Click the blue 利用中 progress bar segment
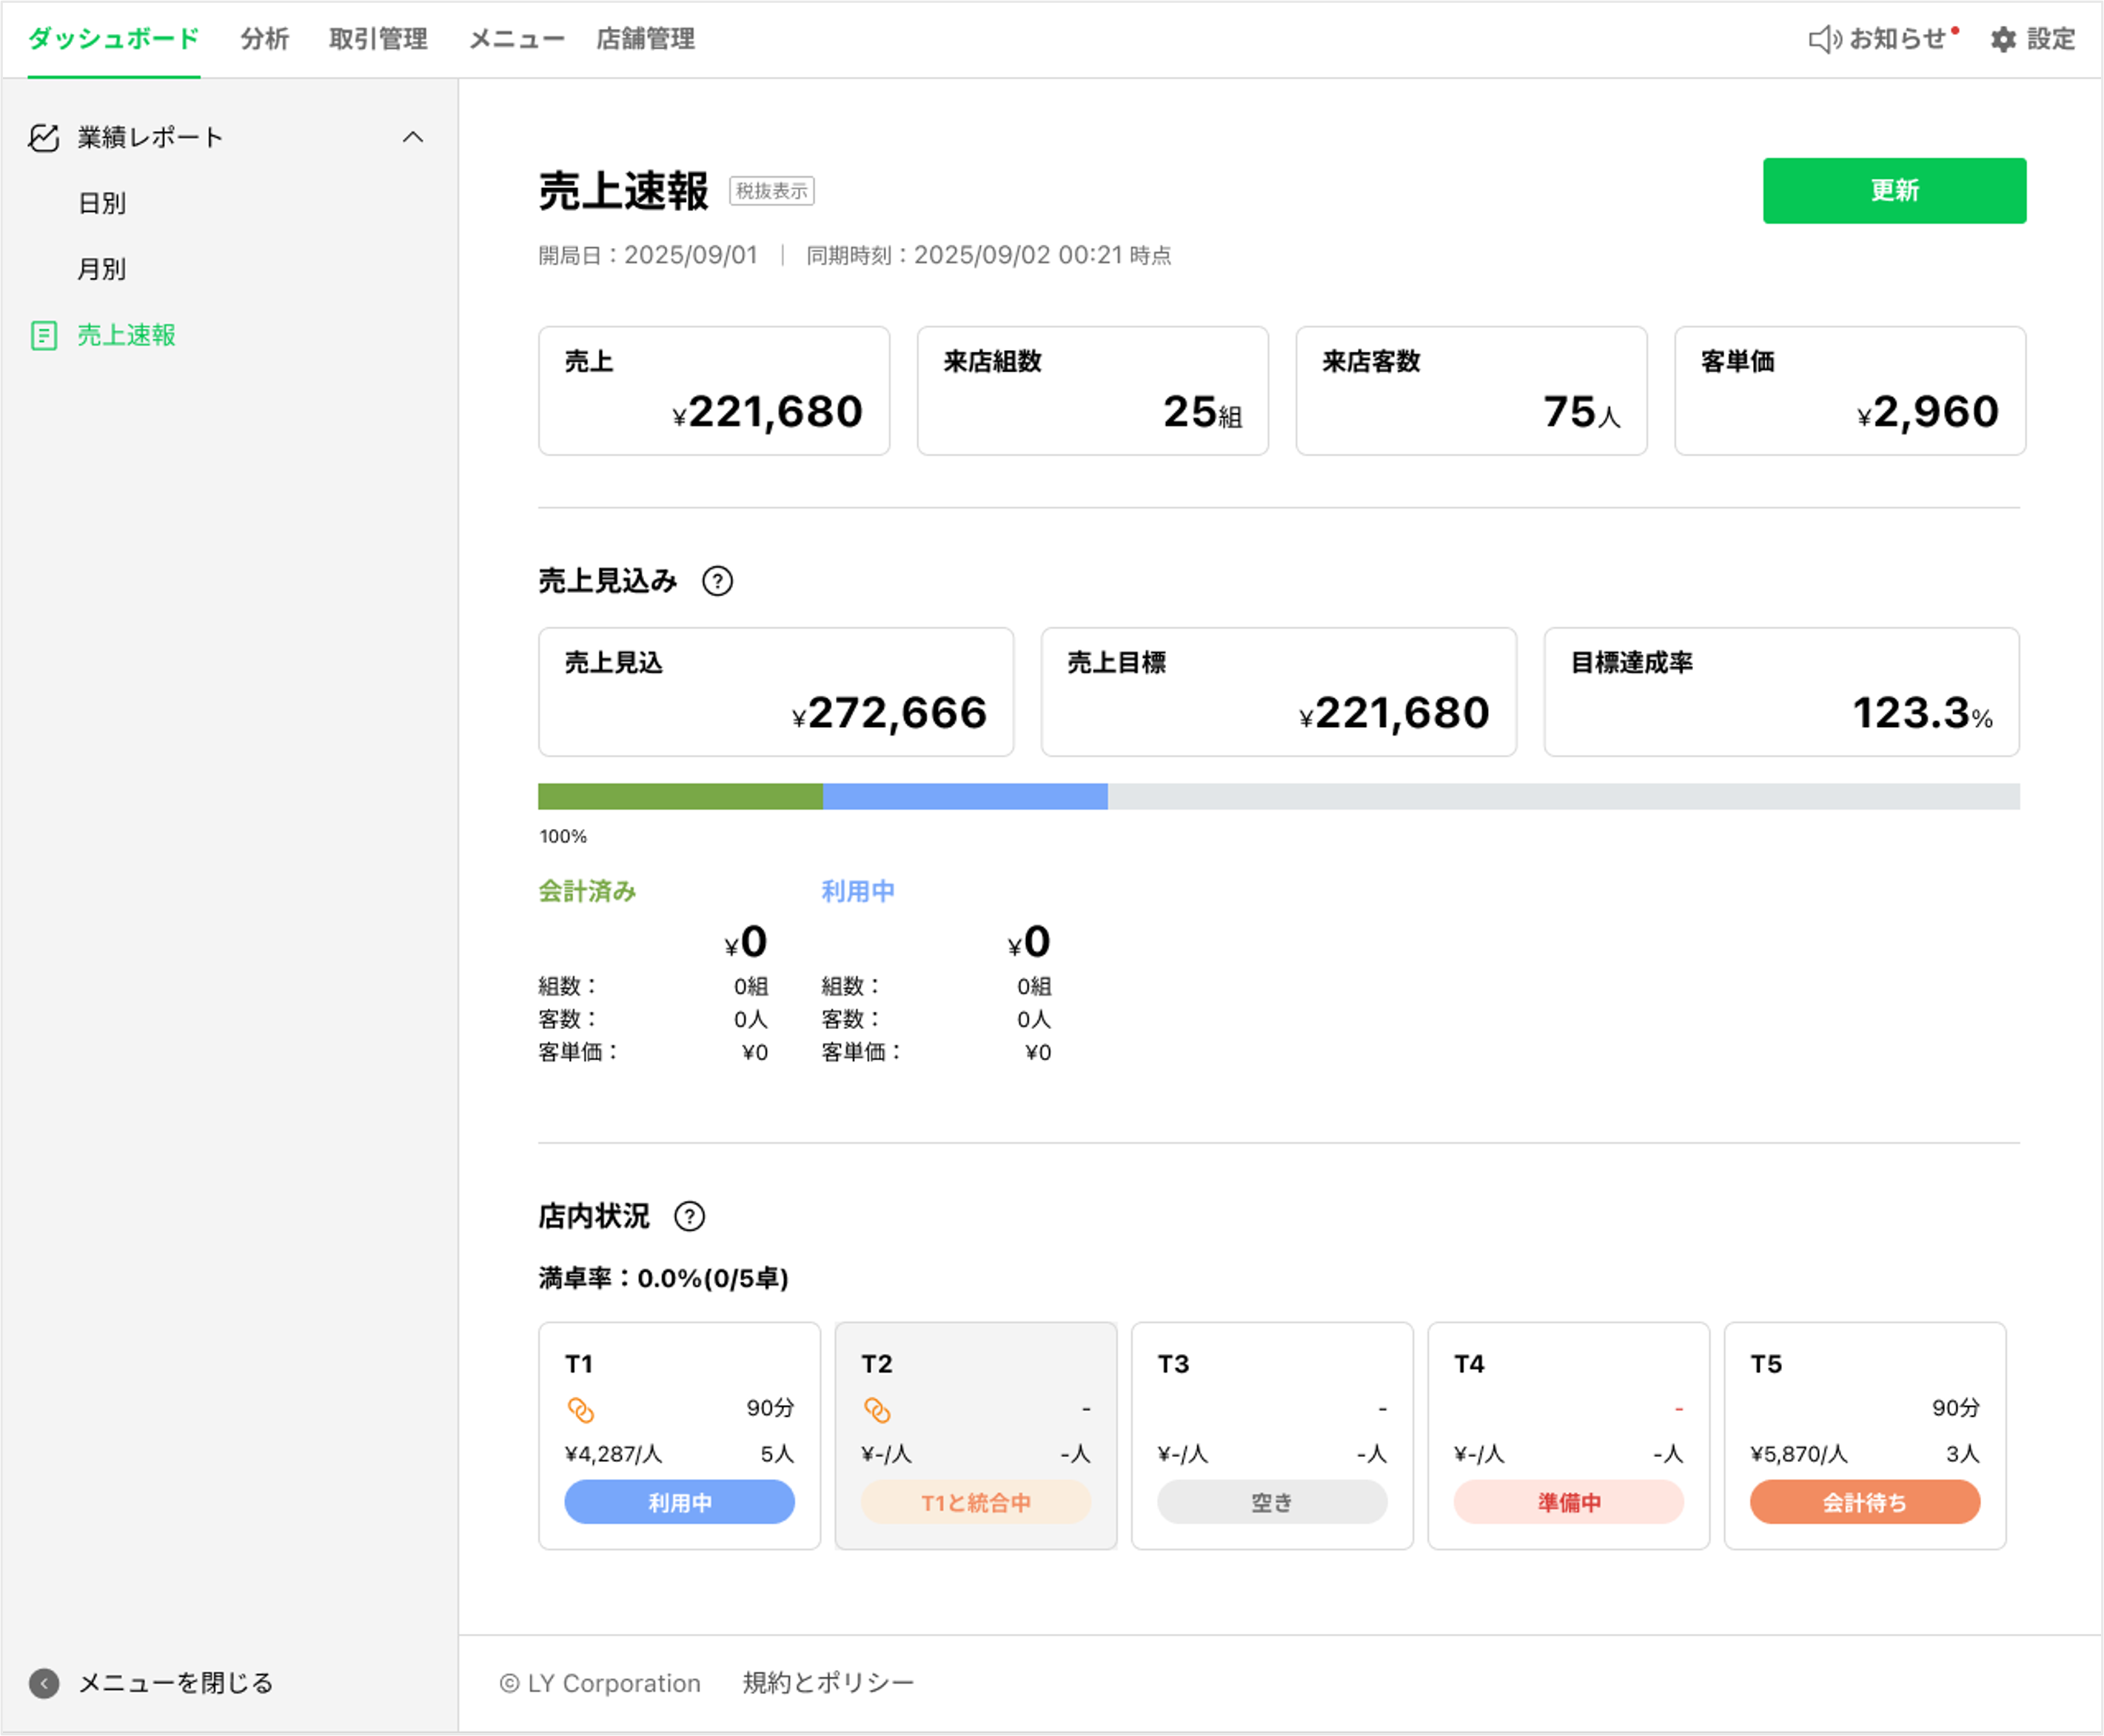This screenshot has height=1736, width=2104. pos(965,796)
